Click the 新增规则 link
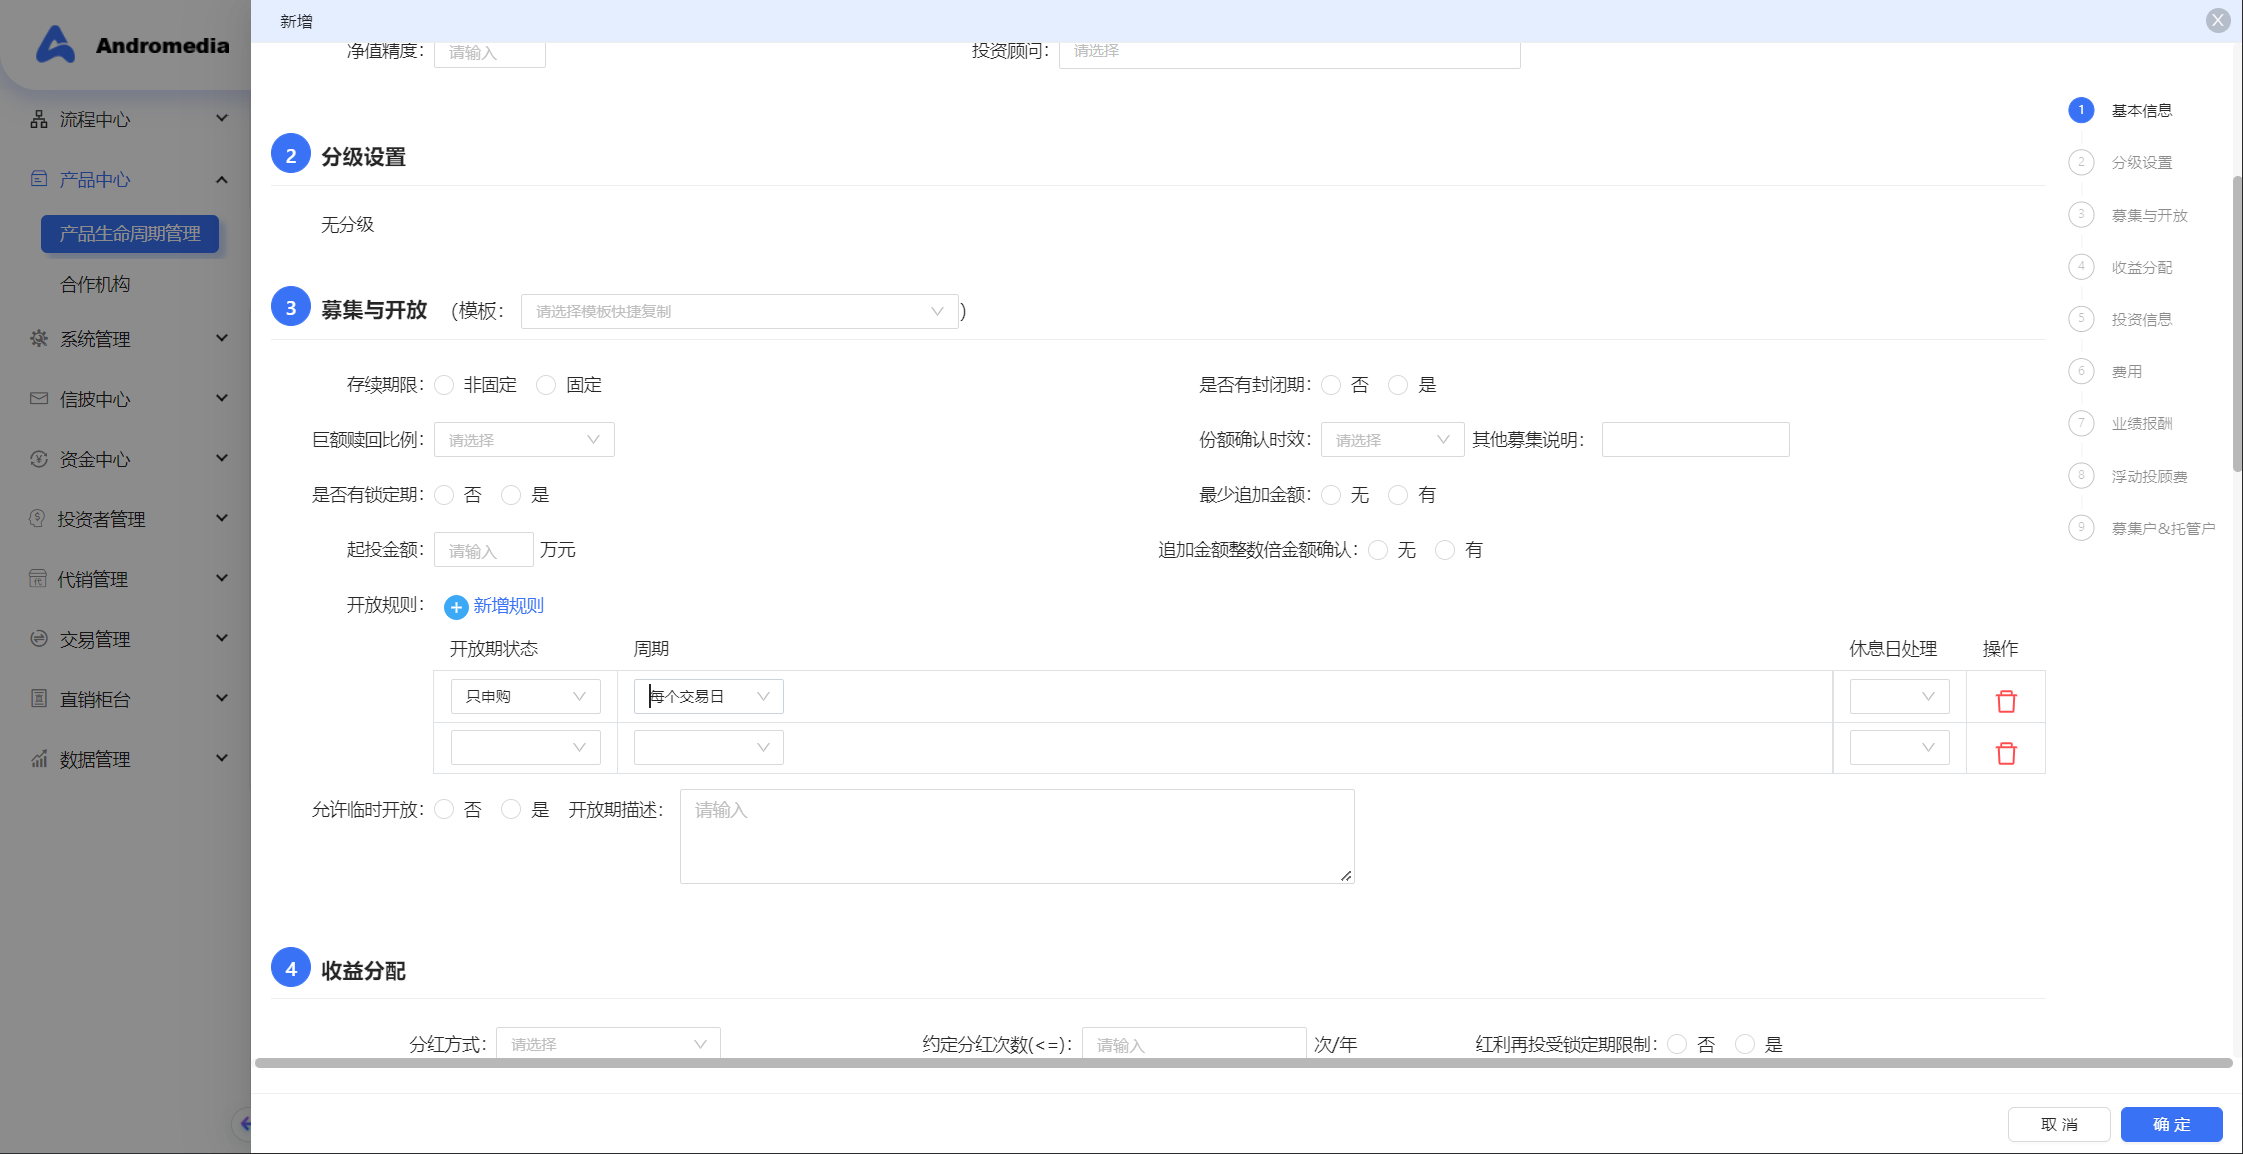 tap(508, 605)
